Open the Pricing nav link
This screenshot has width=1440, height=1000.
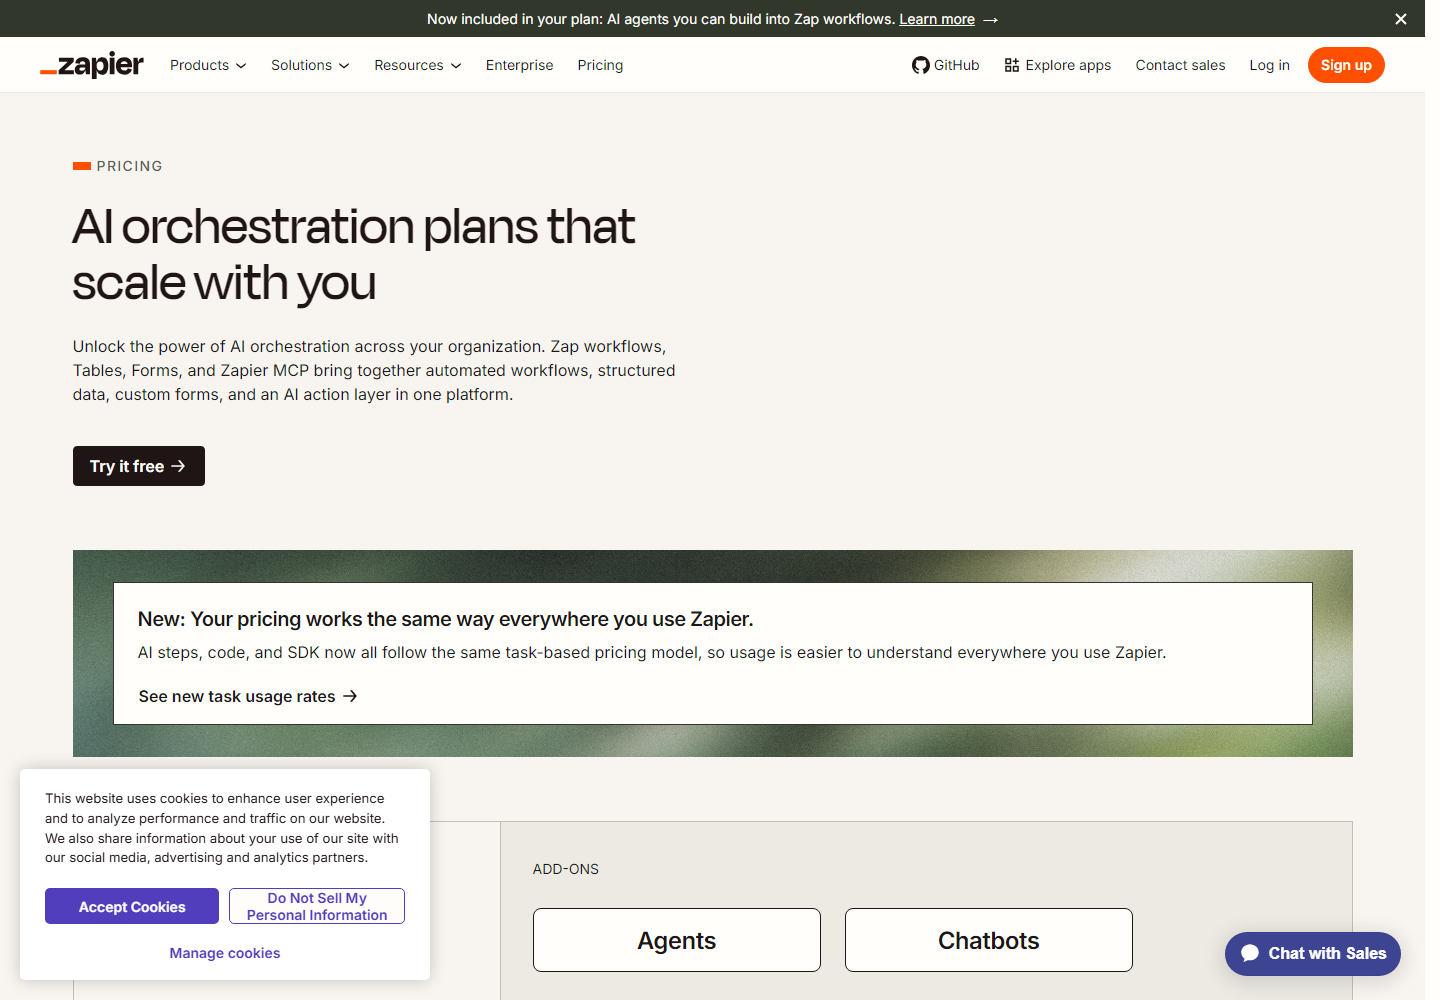[600, 65]
